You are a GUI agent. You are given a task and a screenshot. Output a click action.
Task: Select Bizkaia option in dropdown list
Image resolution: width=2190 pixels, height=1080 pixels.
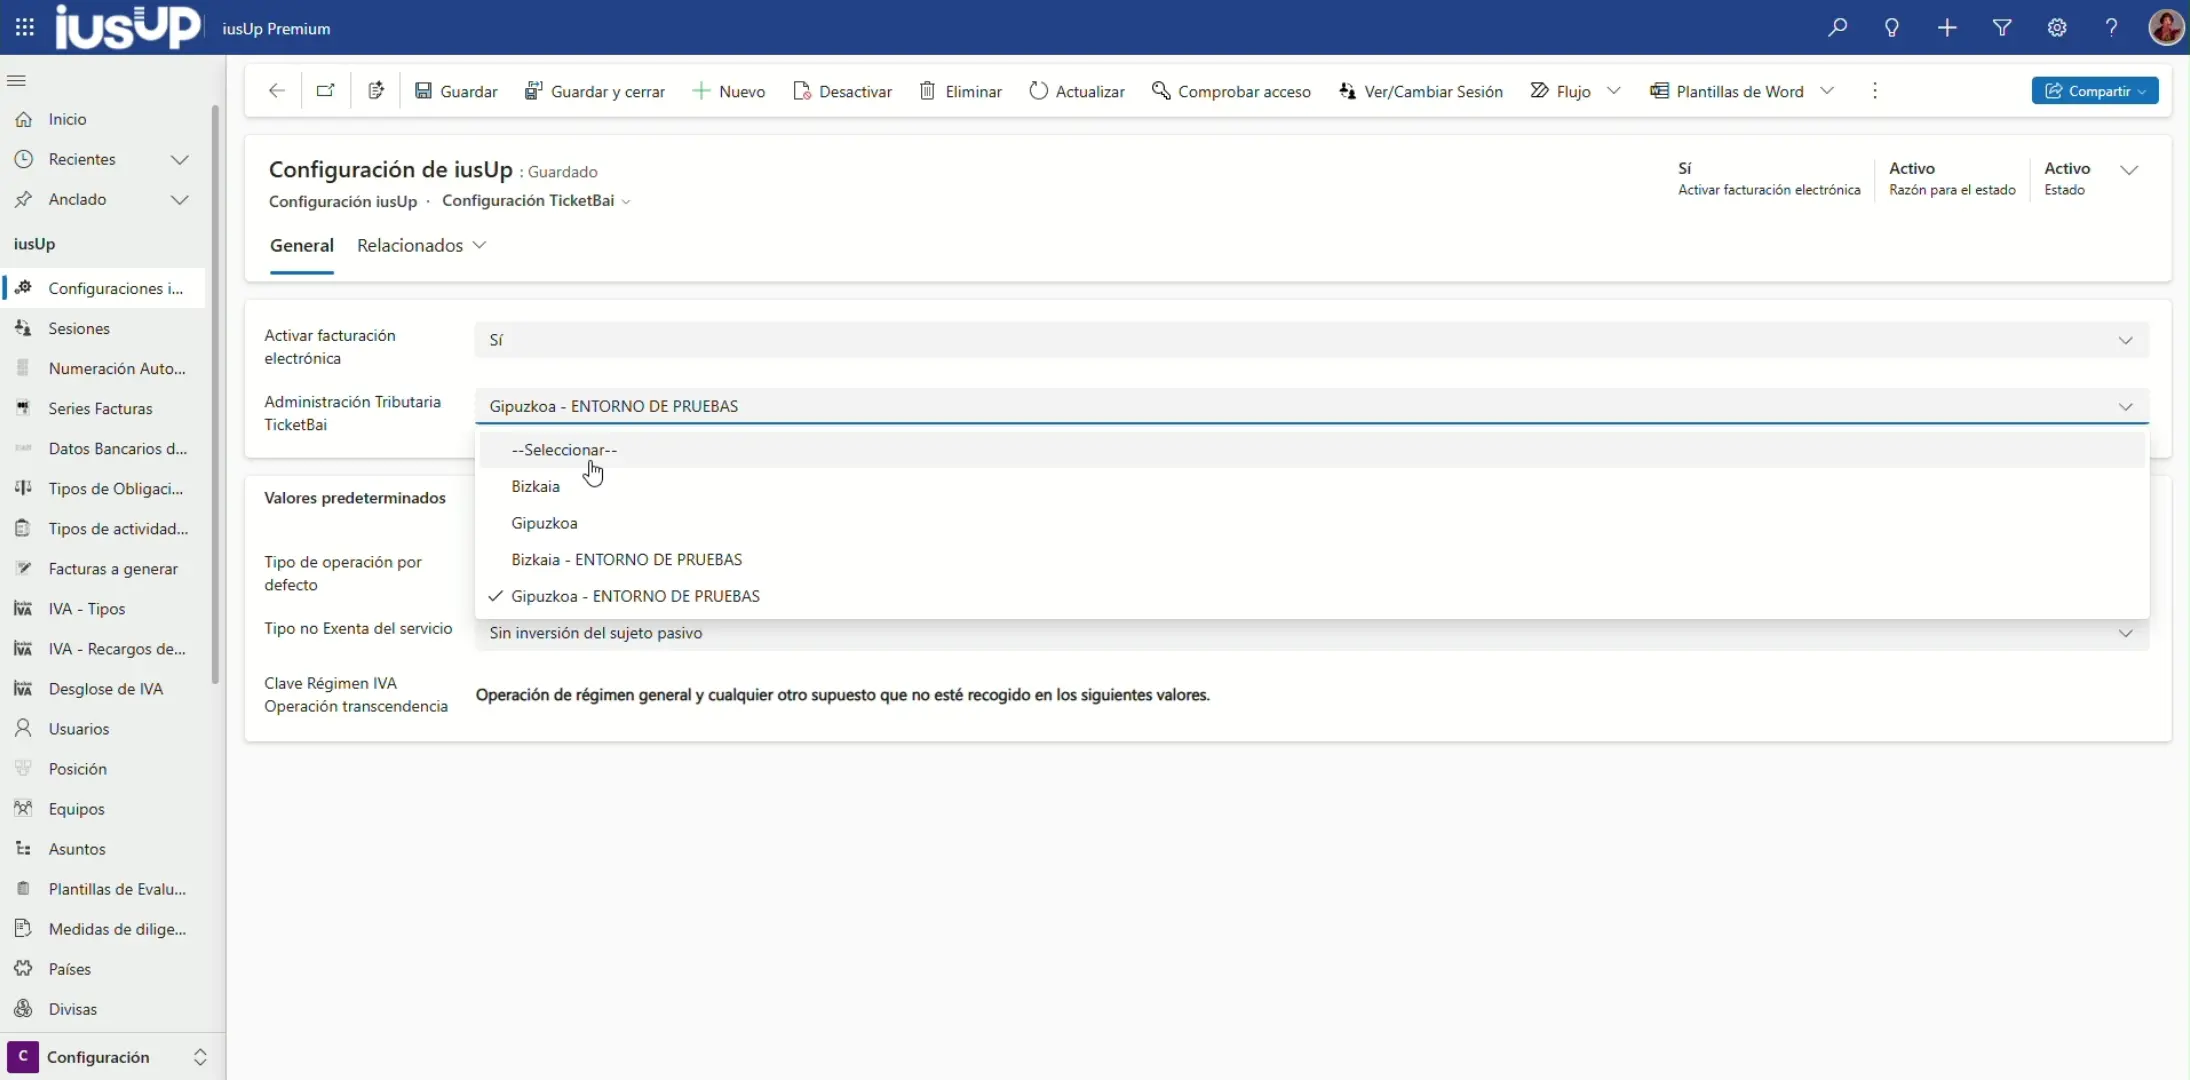[x=535, y=486]
